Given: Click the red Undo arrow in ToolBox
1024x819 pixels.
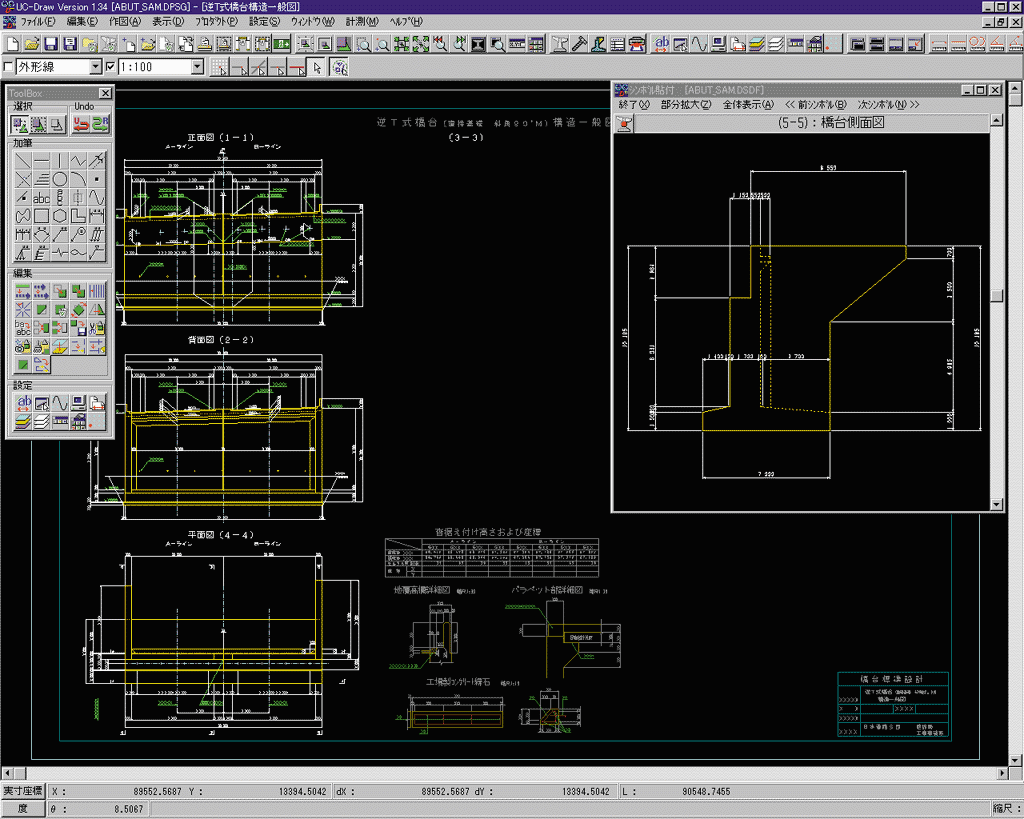Looking at the screenshot, I should pyautogui.click(x=81, y=124).
